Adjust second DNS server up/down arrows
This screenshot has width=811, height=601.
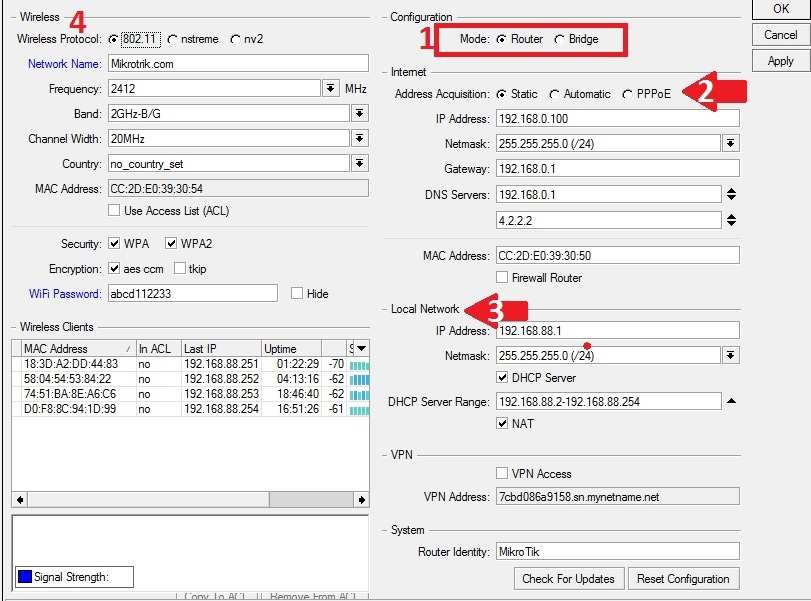(731, 220)
